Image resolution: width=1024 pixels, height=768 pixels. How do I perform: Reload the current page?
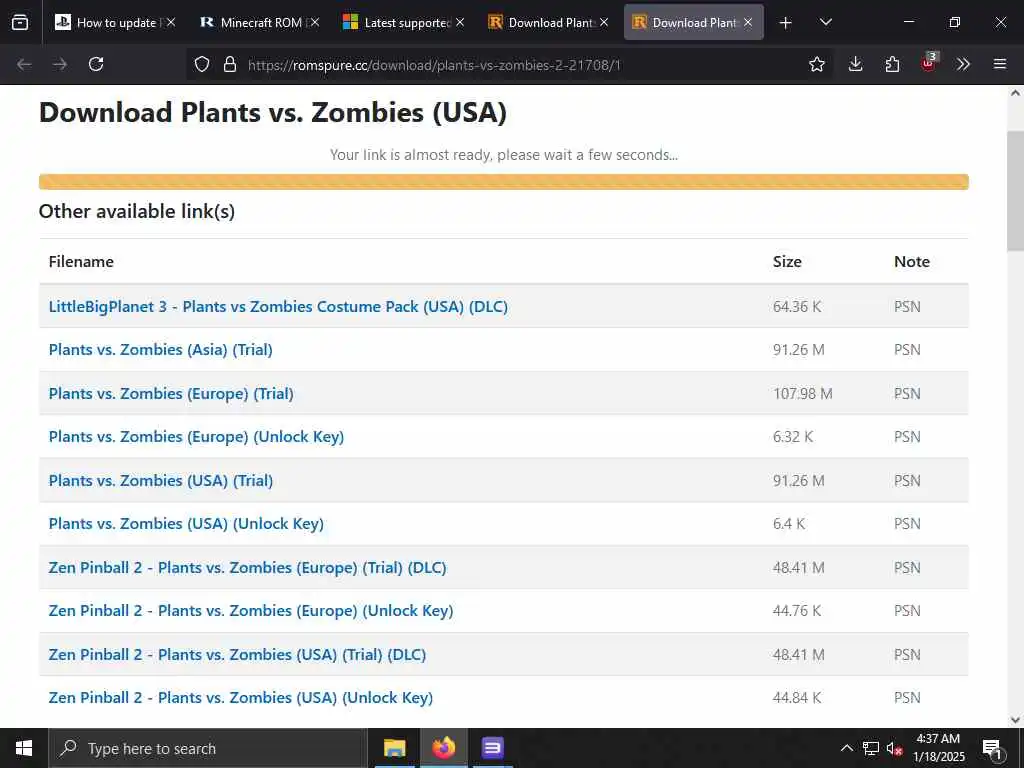(96, 64)
